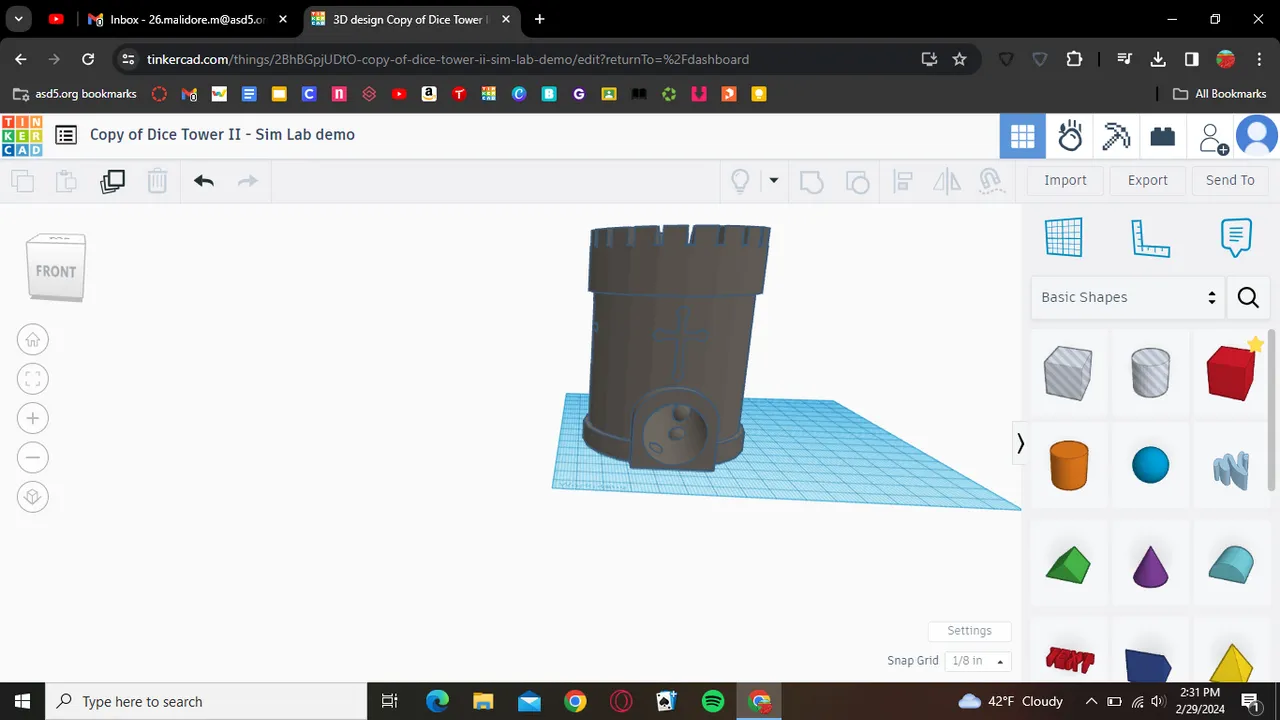Zoom out of the workplane

33,458
